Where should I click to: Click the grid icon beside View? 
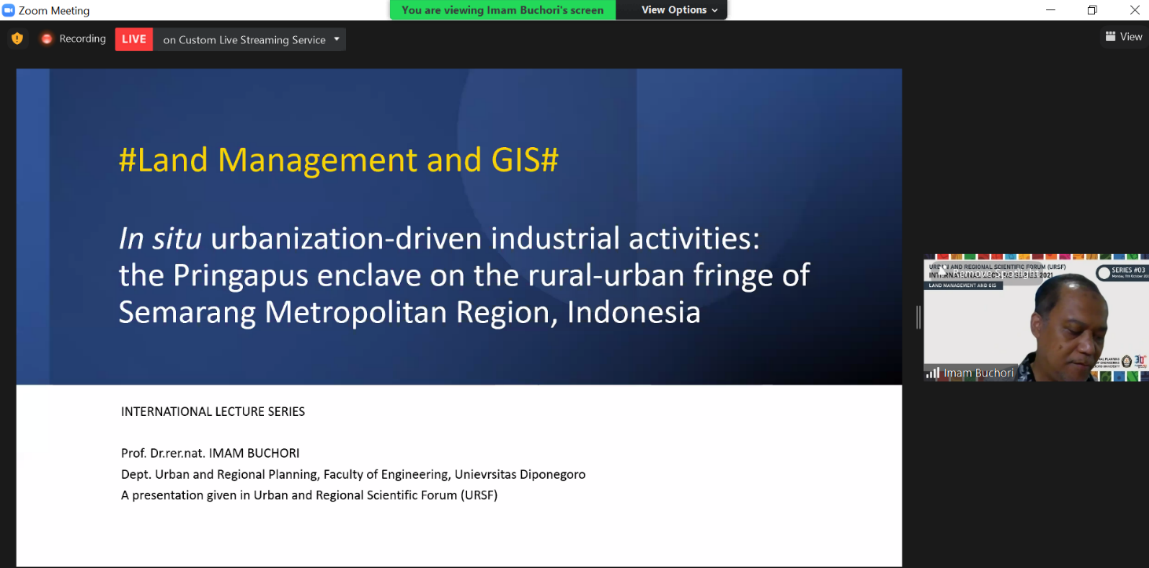(x=1111, y=37)
